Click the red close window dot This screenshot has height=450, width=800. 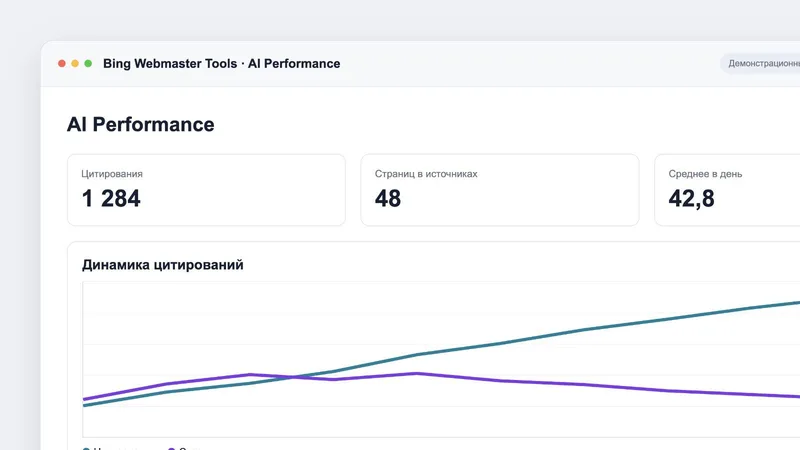point(62,63)
